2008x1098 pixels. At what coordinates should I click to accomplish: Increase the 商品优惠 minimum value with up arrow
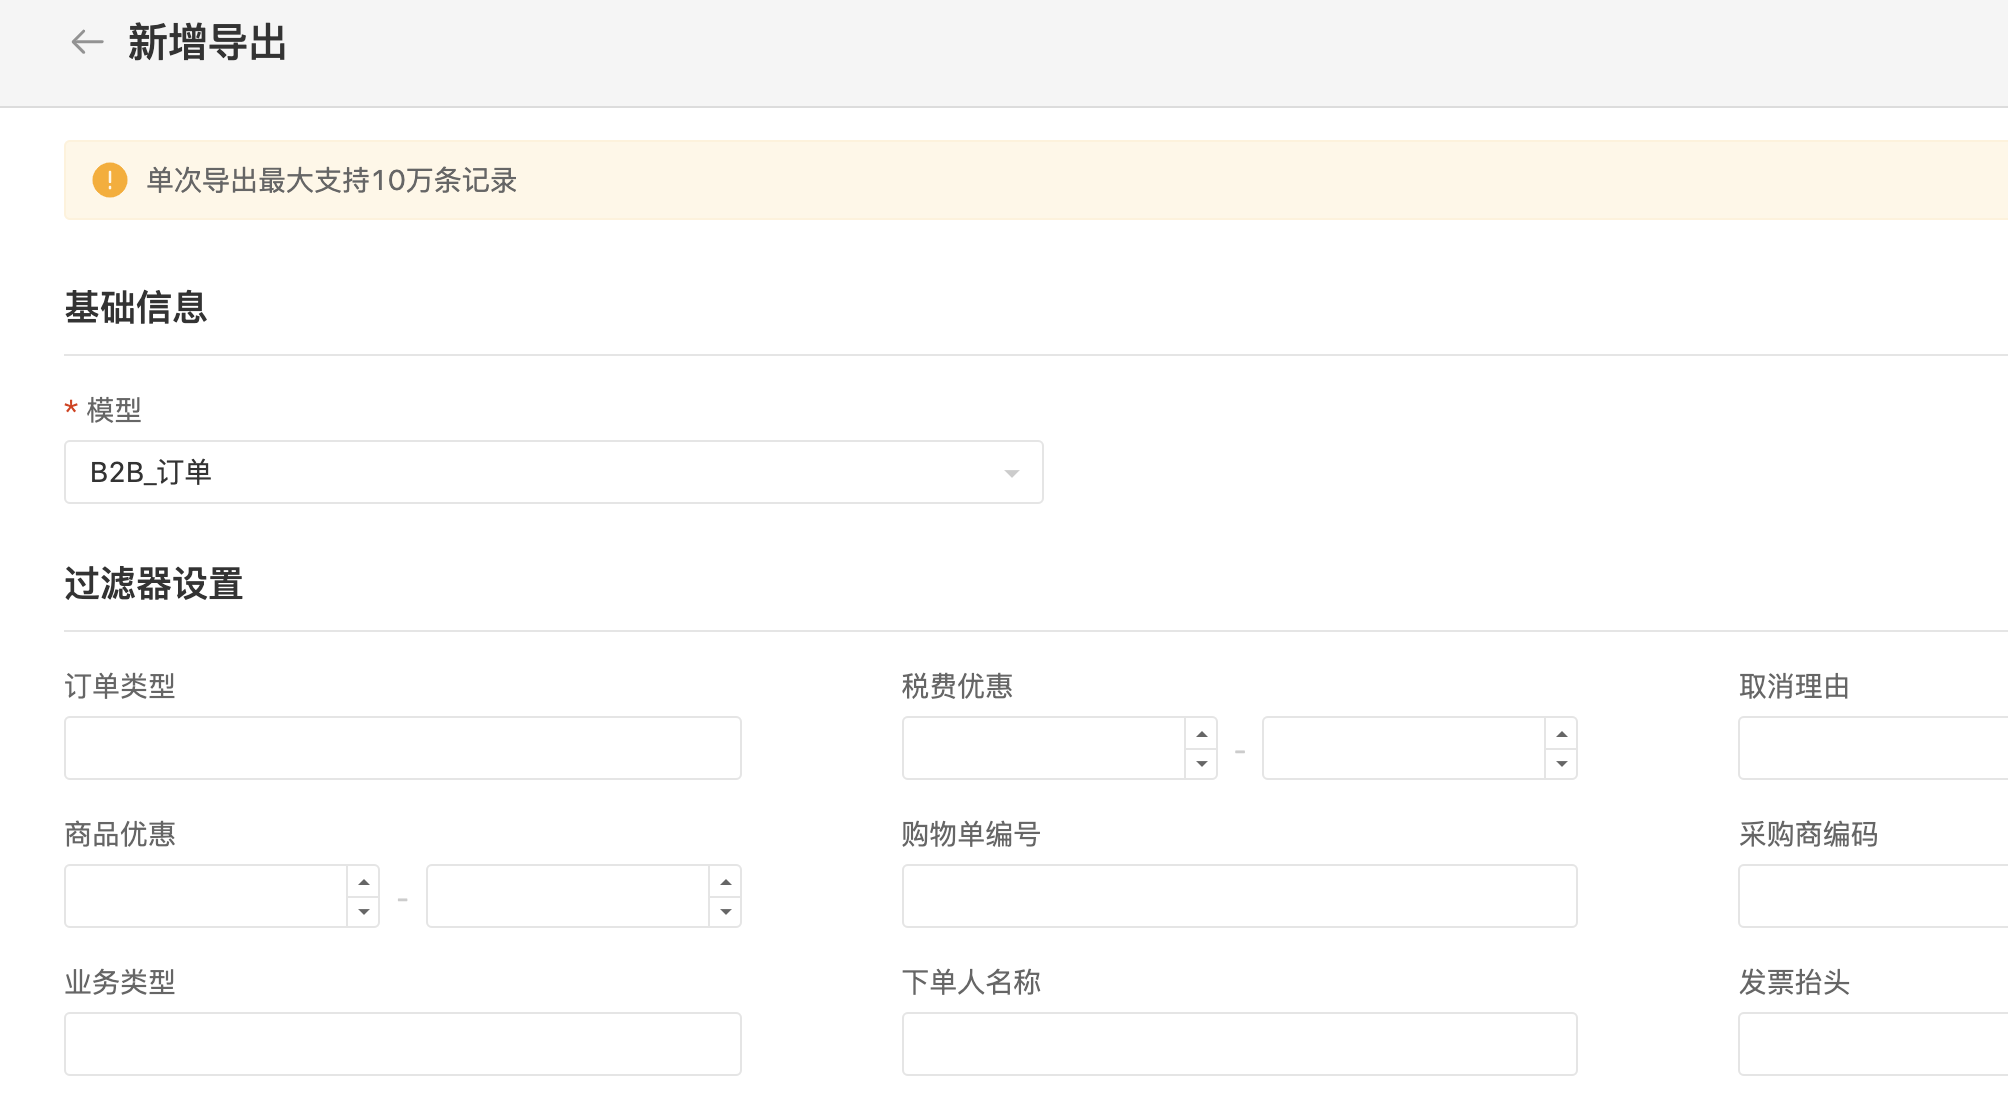coord(363,882)
